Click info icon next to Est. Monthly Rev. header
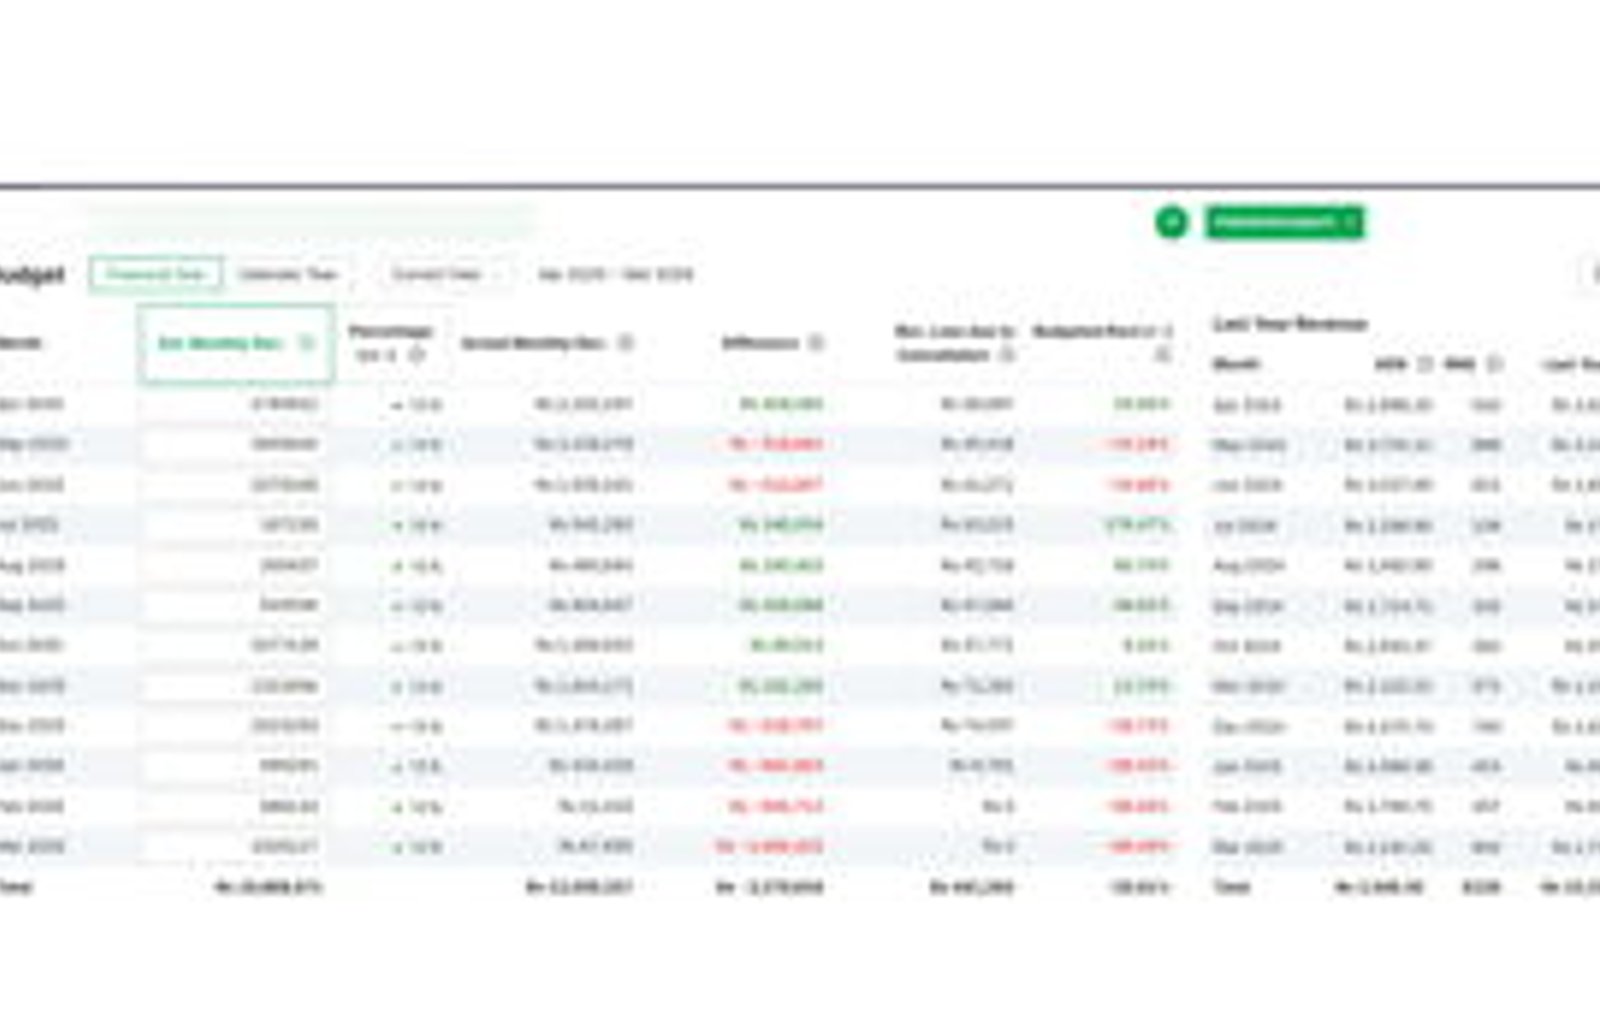Screen dimensions: 1600x1032 (307, 343)
